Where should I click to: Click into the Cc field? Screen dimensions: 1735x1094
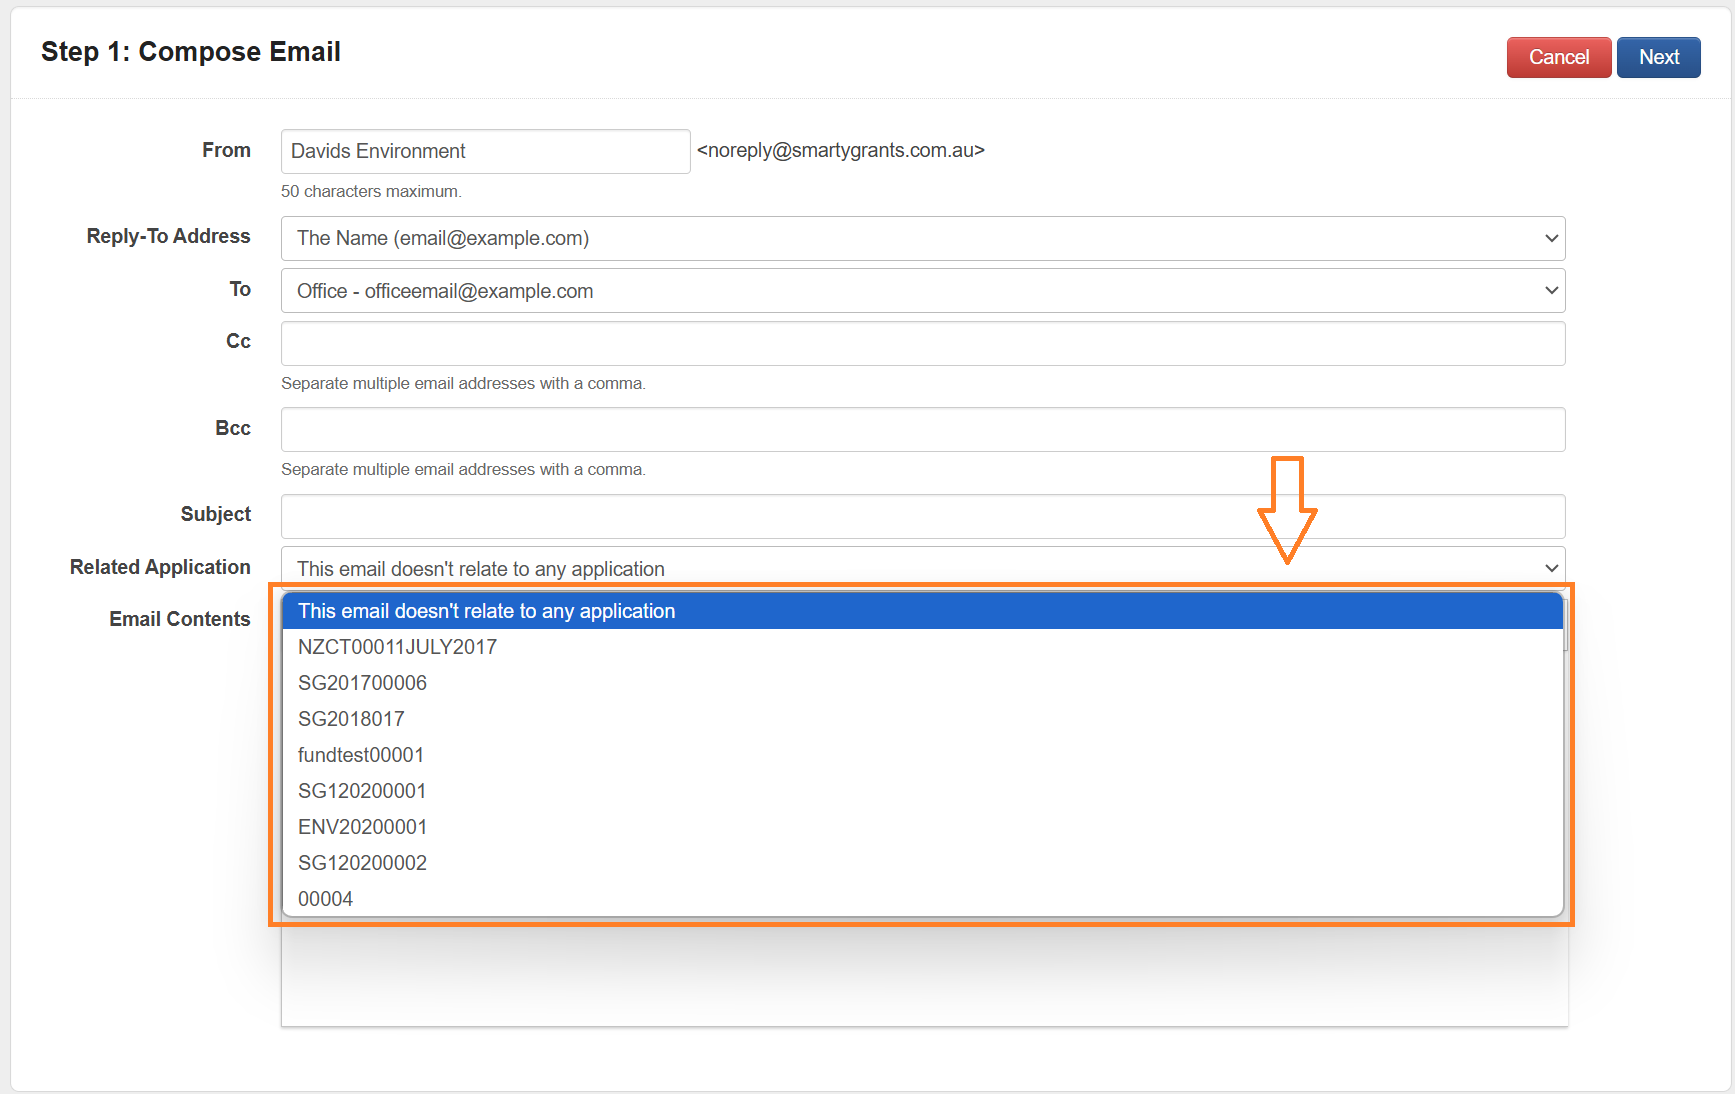pos(922,343)
